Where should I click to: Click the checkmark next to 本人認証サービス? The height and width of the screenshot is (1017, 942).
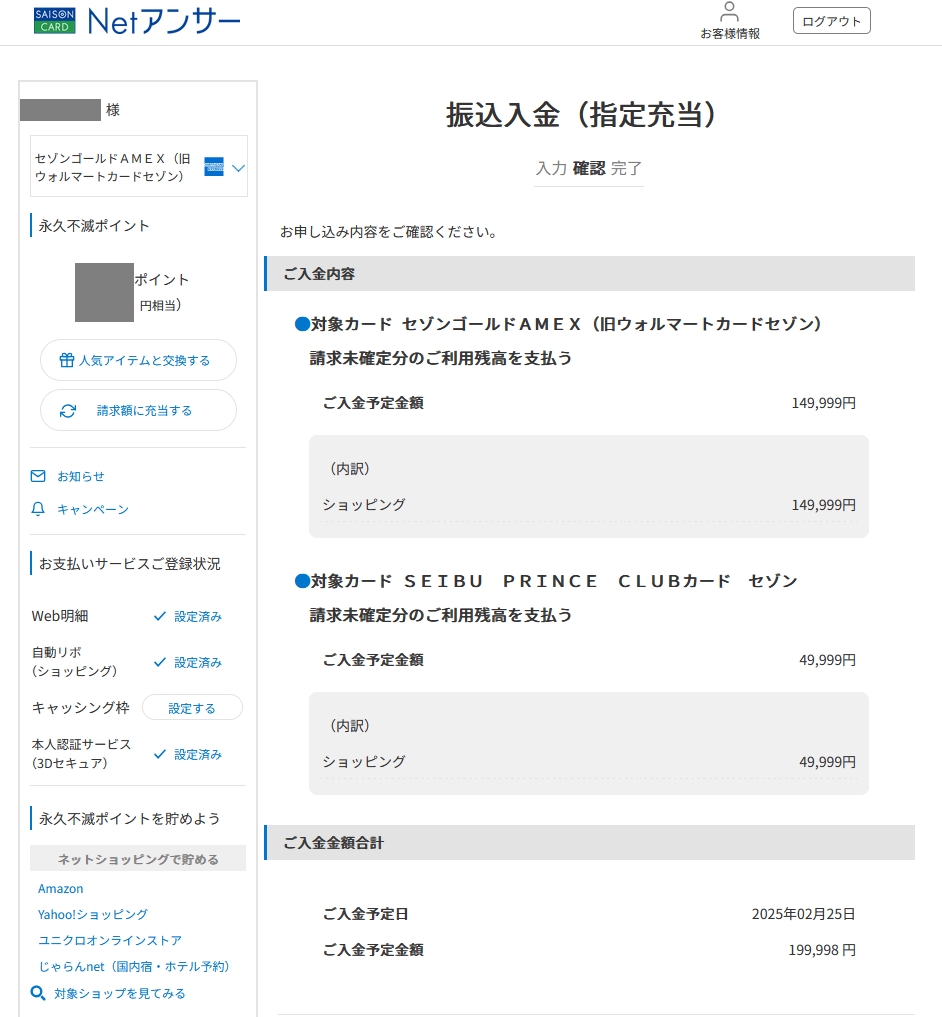160,754
